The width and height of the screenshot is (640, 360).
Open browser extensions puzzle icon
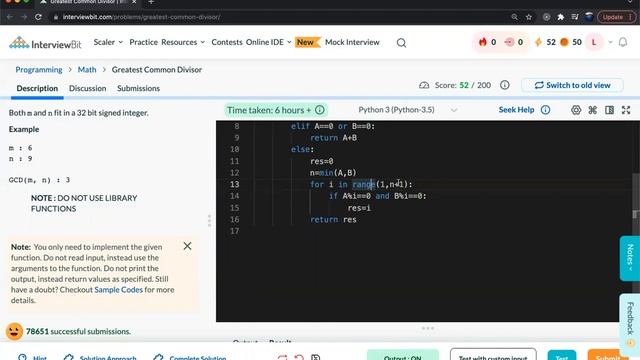click(x=560, y=17)
